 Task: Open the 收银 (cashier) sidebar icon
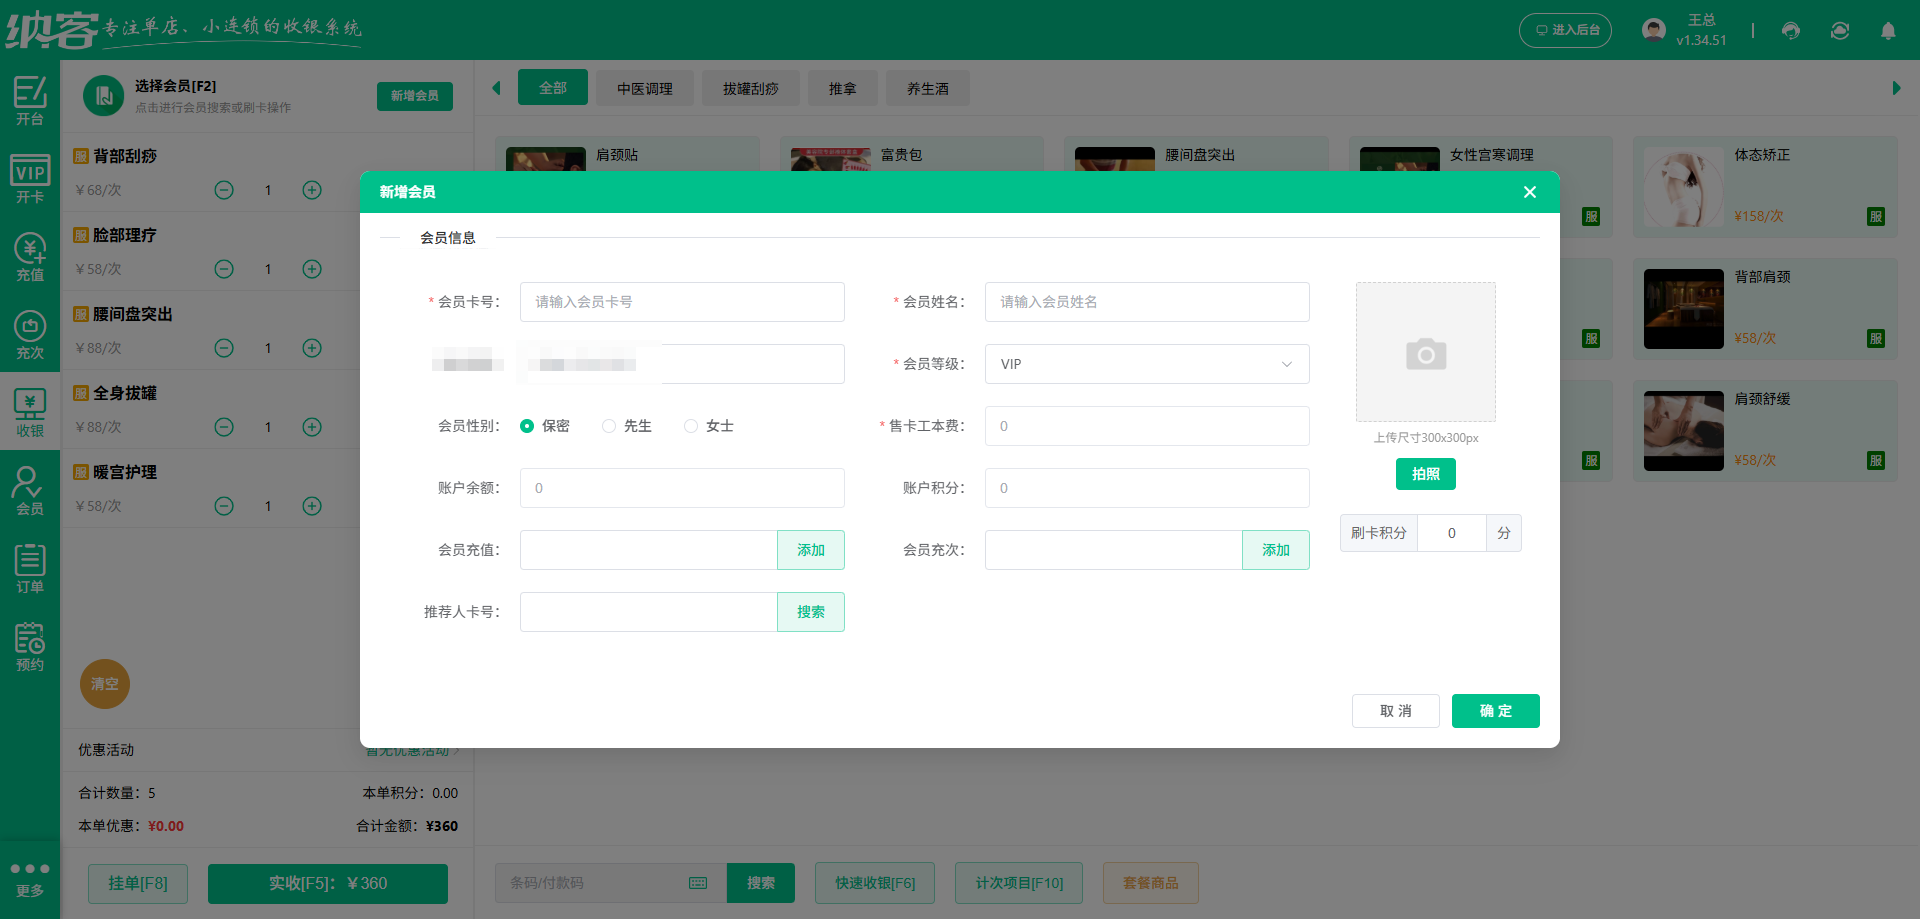[x=30, y=411]
